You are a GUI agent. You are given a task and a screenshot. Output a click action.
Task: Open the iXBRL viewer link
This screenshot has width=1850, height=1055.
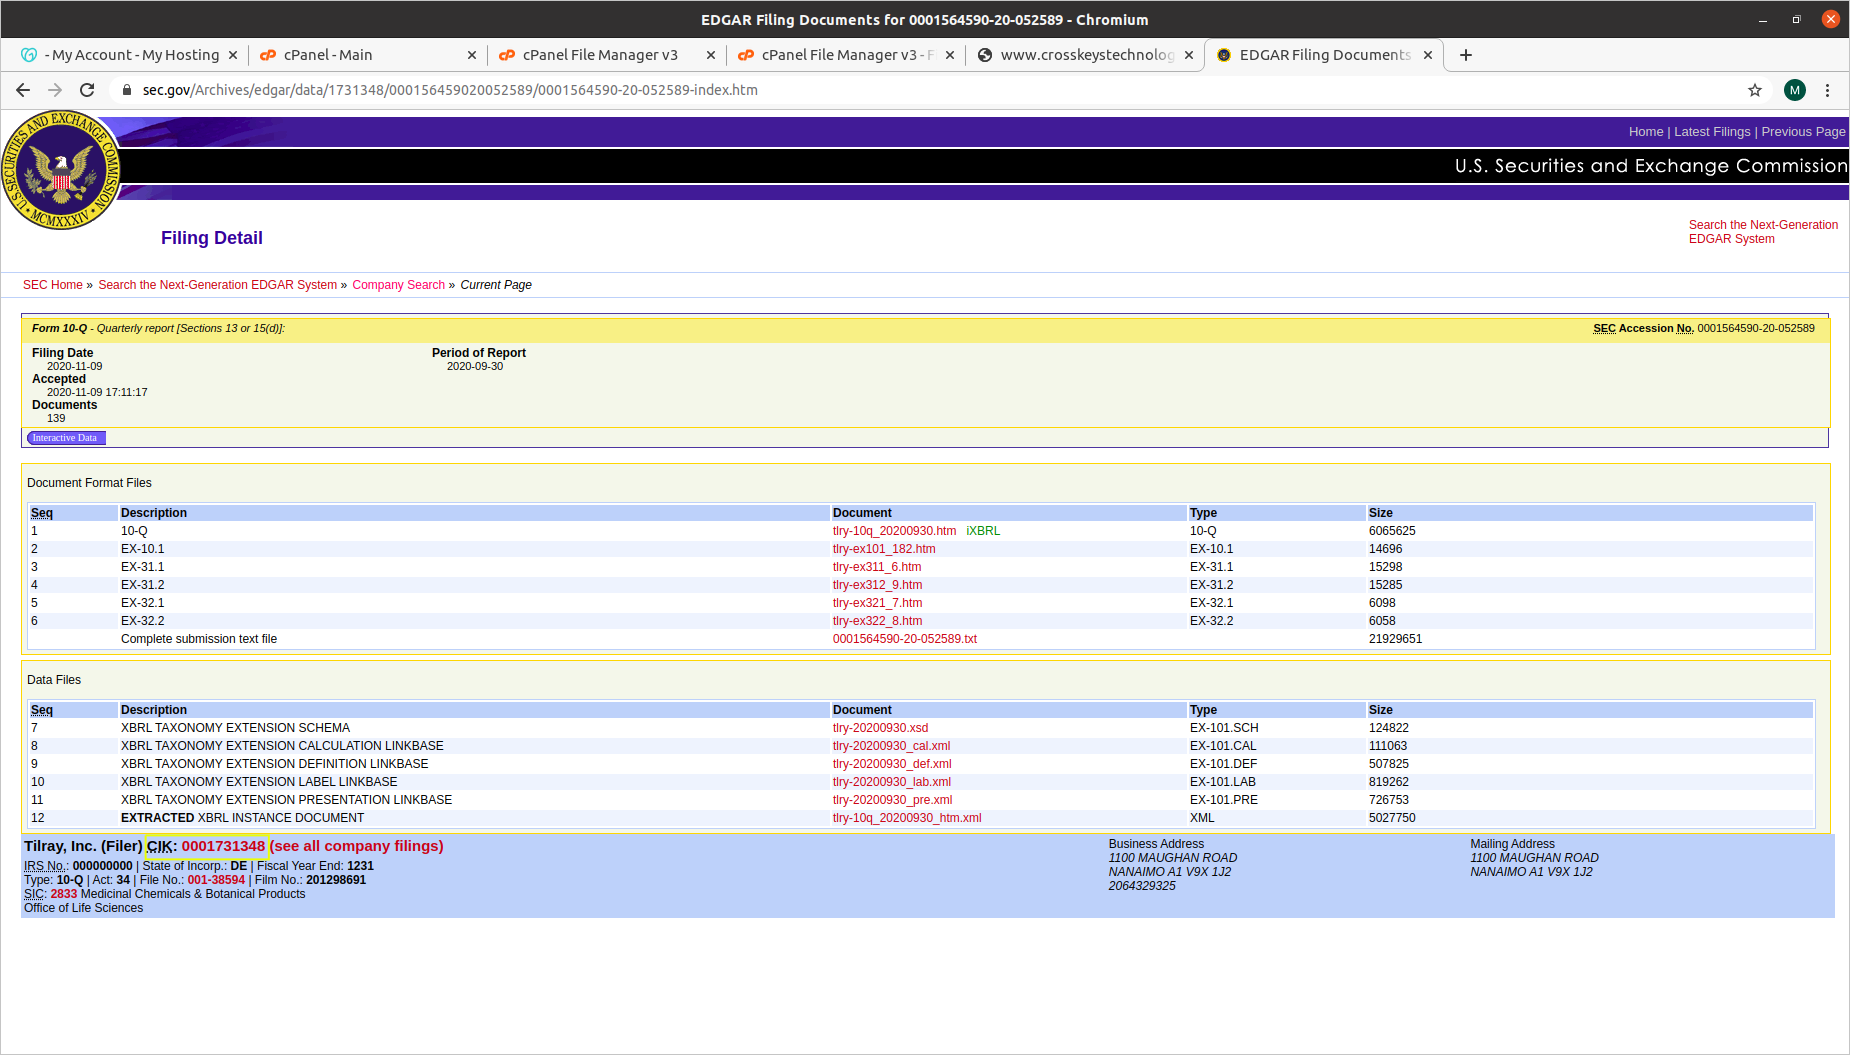click(982, 531)
